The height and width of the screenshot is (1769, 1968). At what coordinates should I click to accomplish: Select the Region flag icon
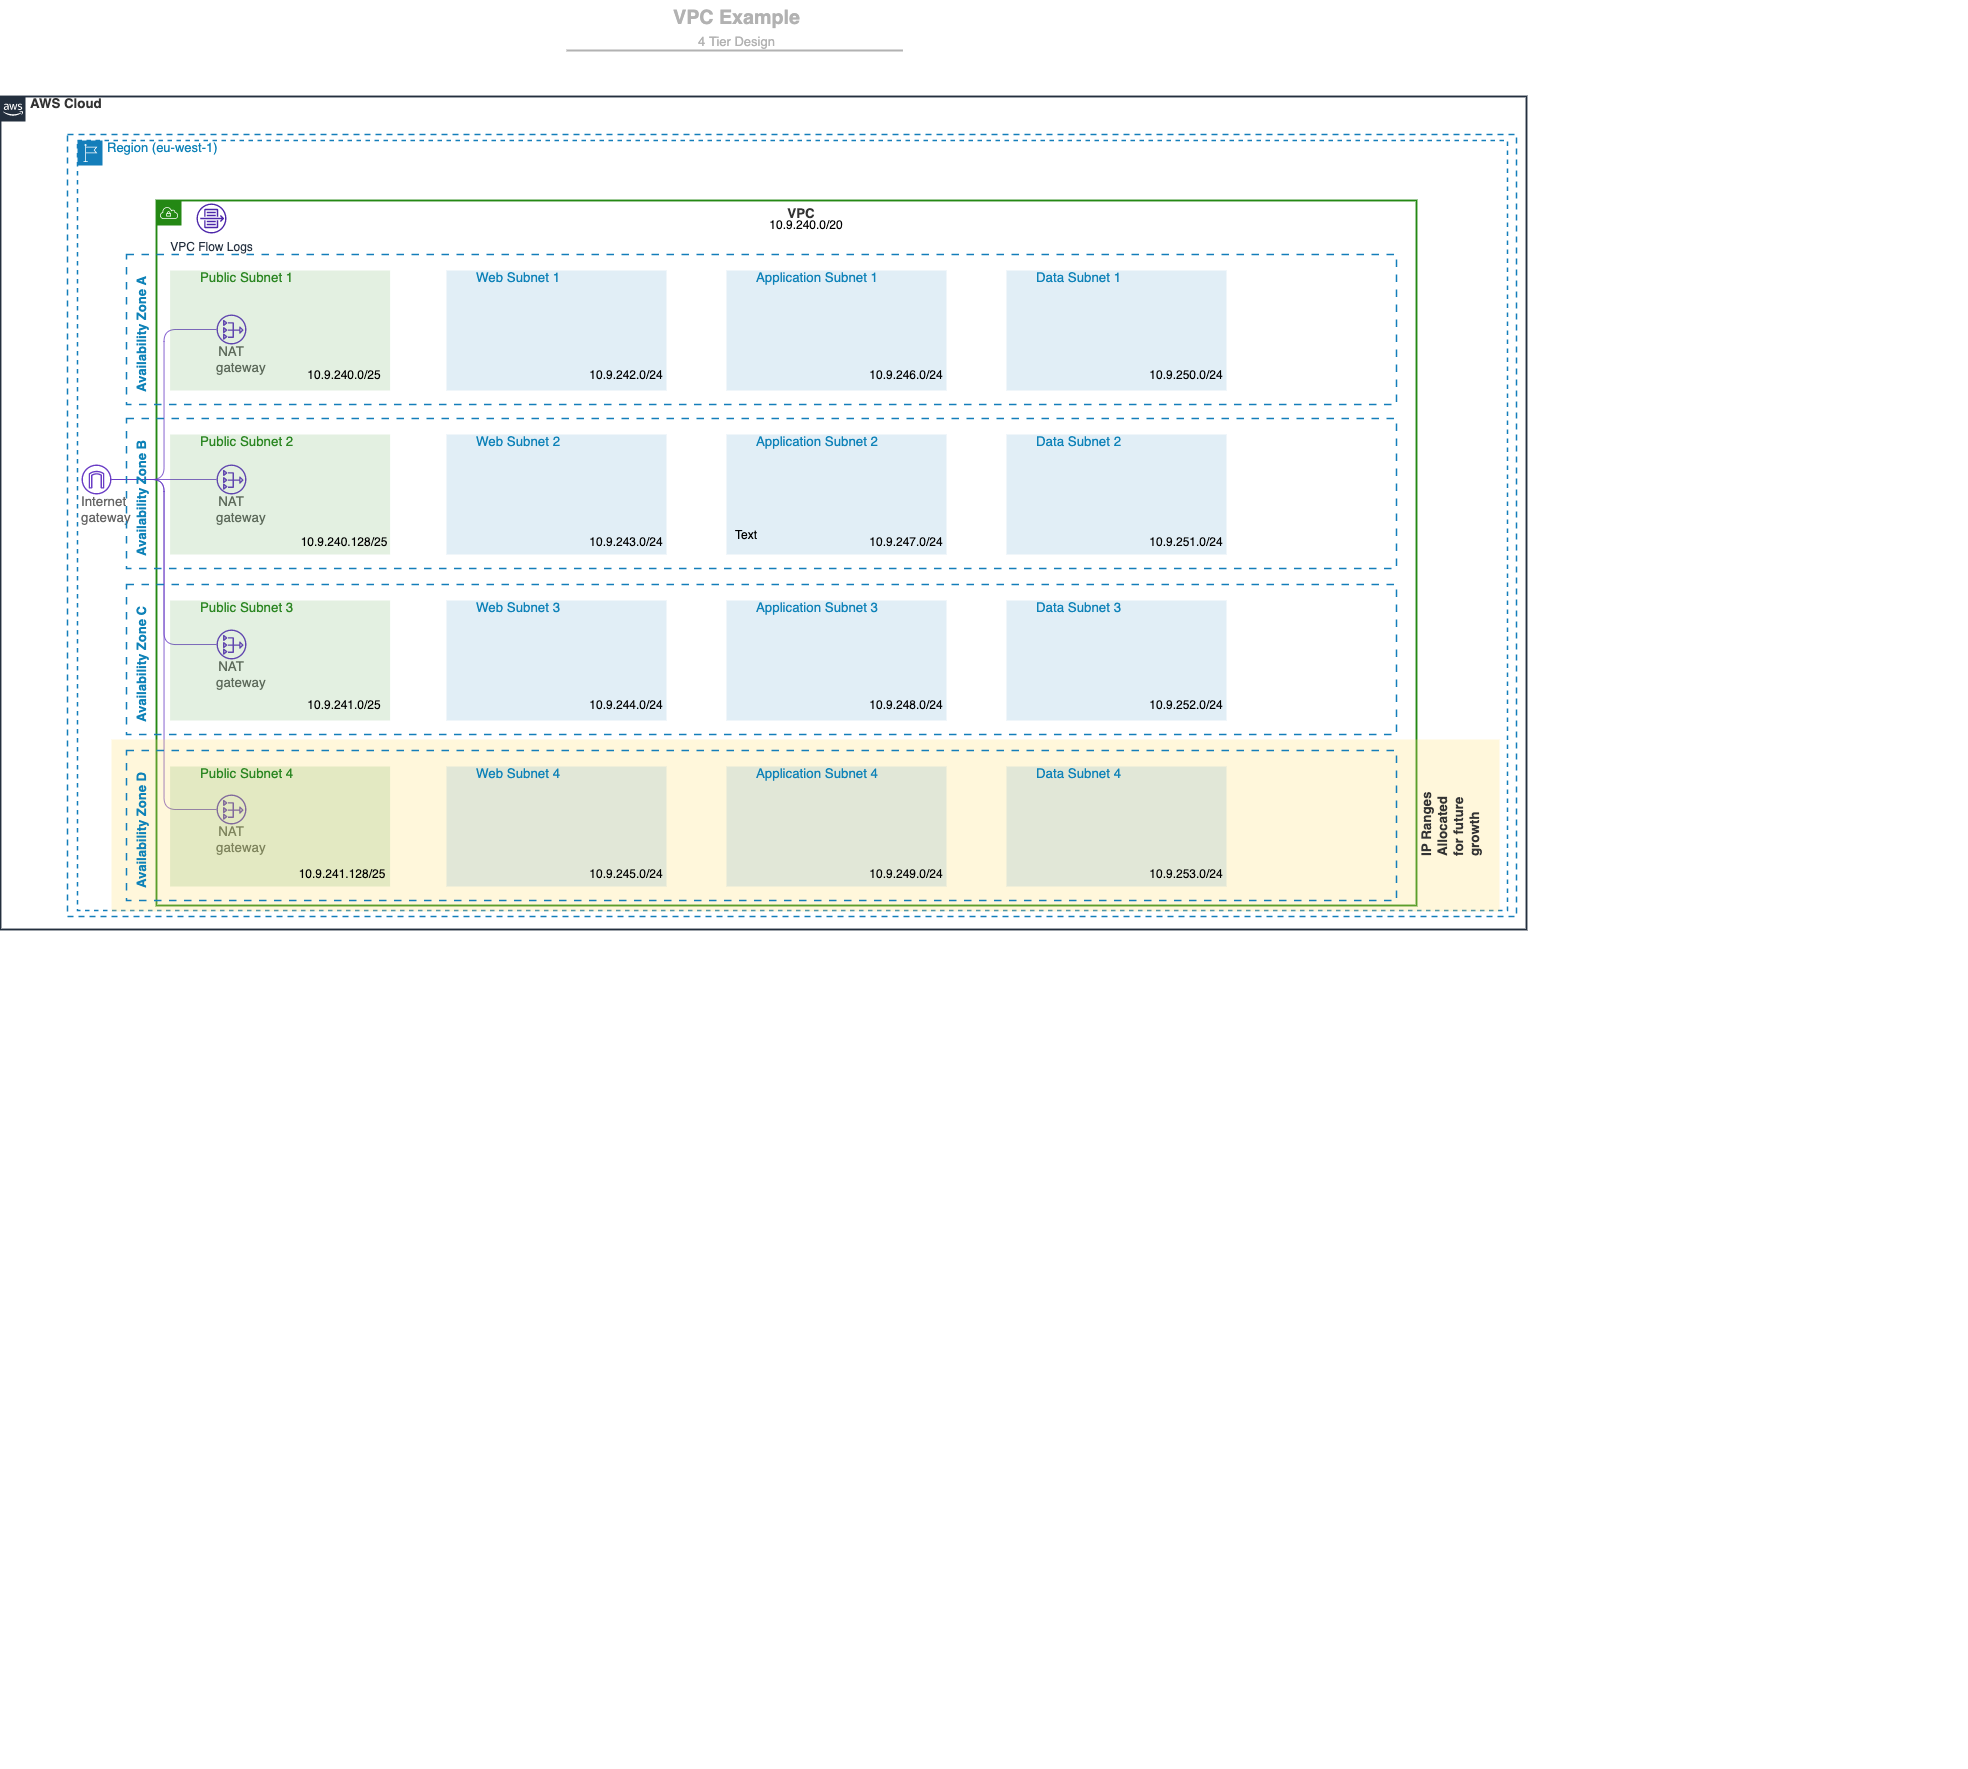pyautogui.click(x=90, y=153)
